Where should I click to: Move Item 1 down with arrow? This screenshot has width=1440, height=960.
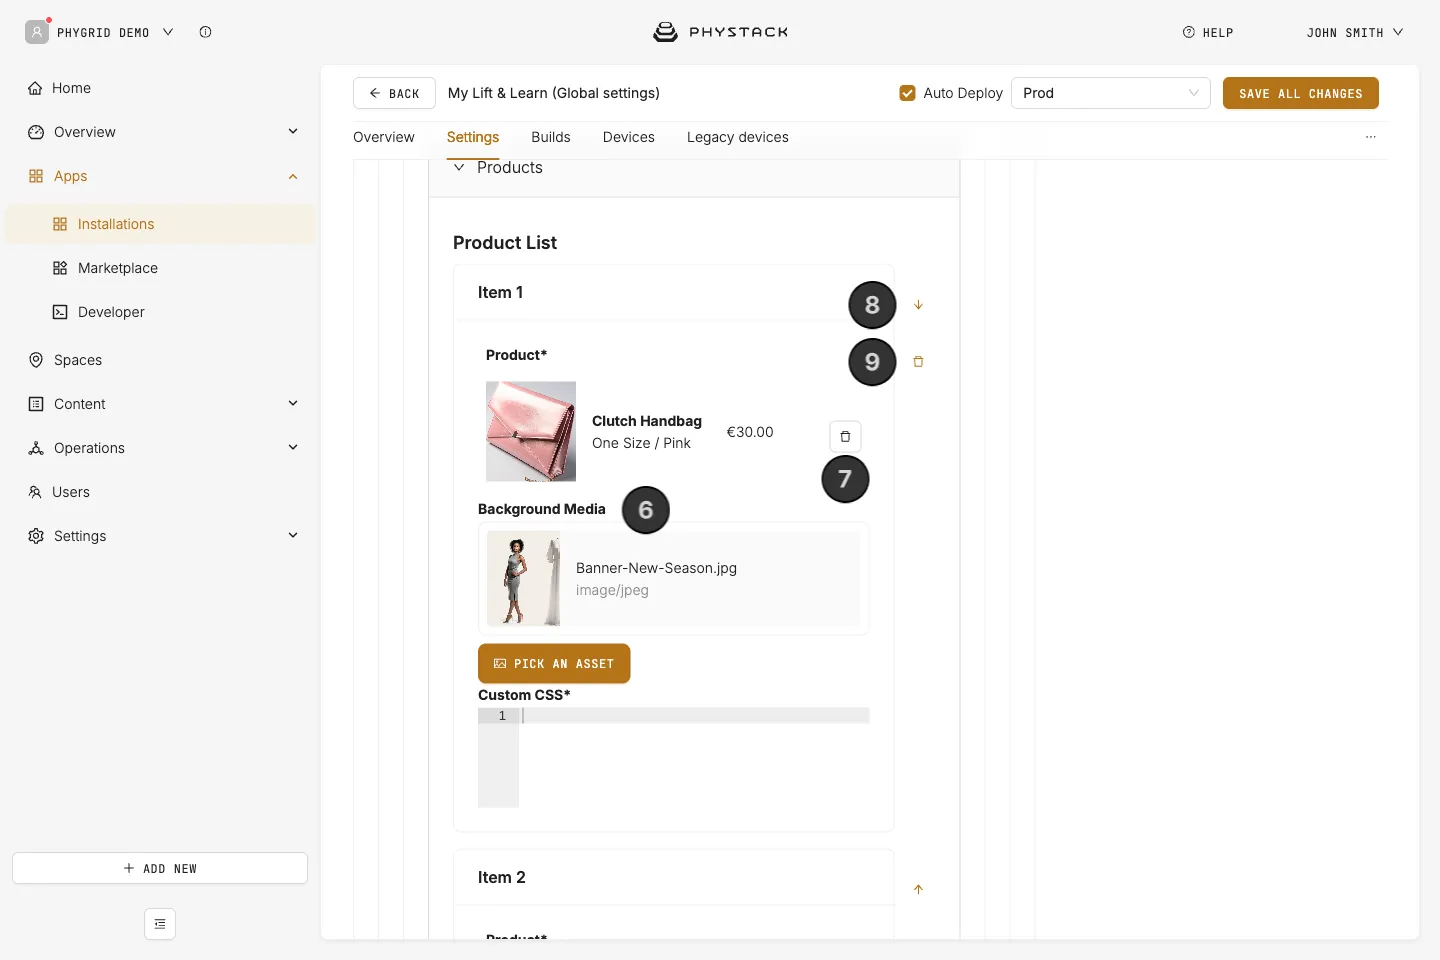click(918, 305)
